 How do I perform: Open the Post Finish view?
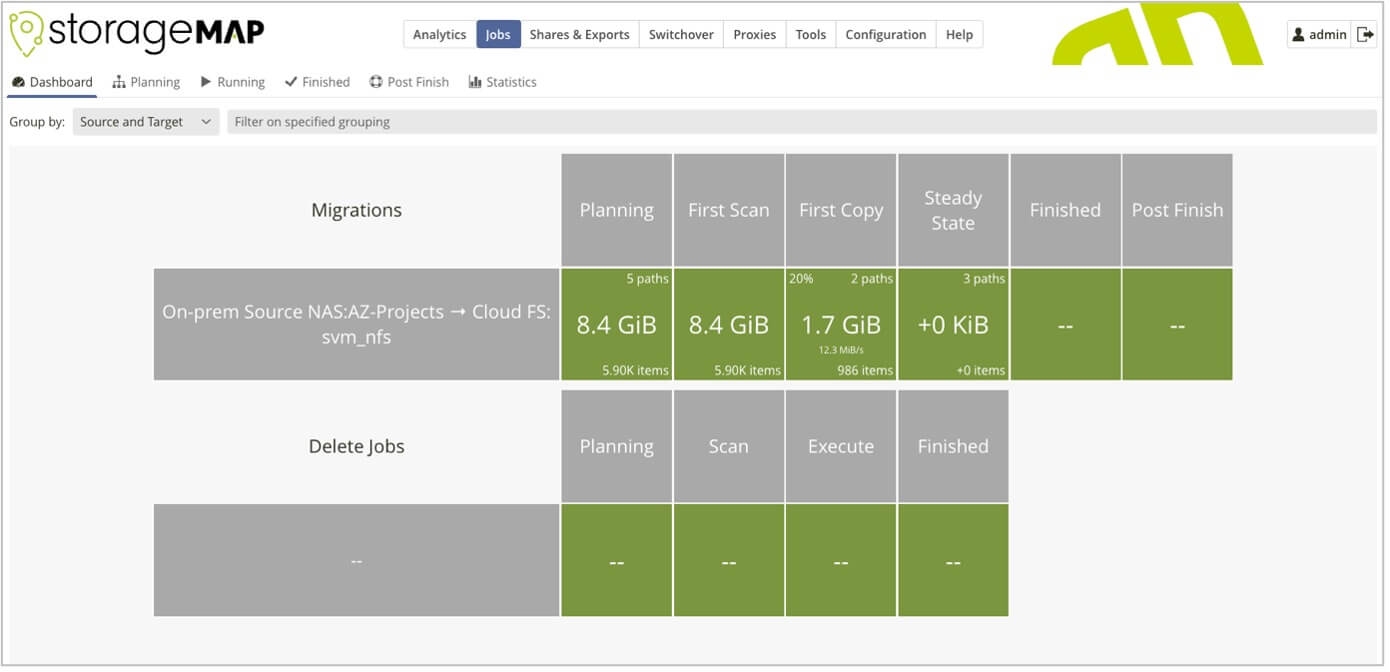pos(409,81)
